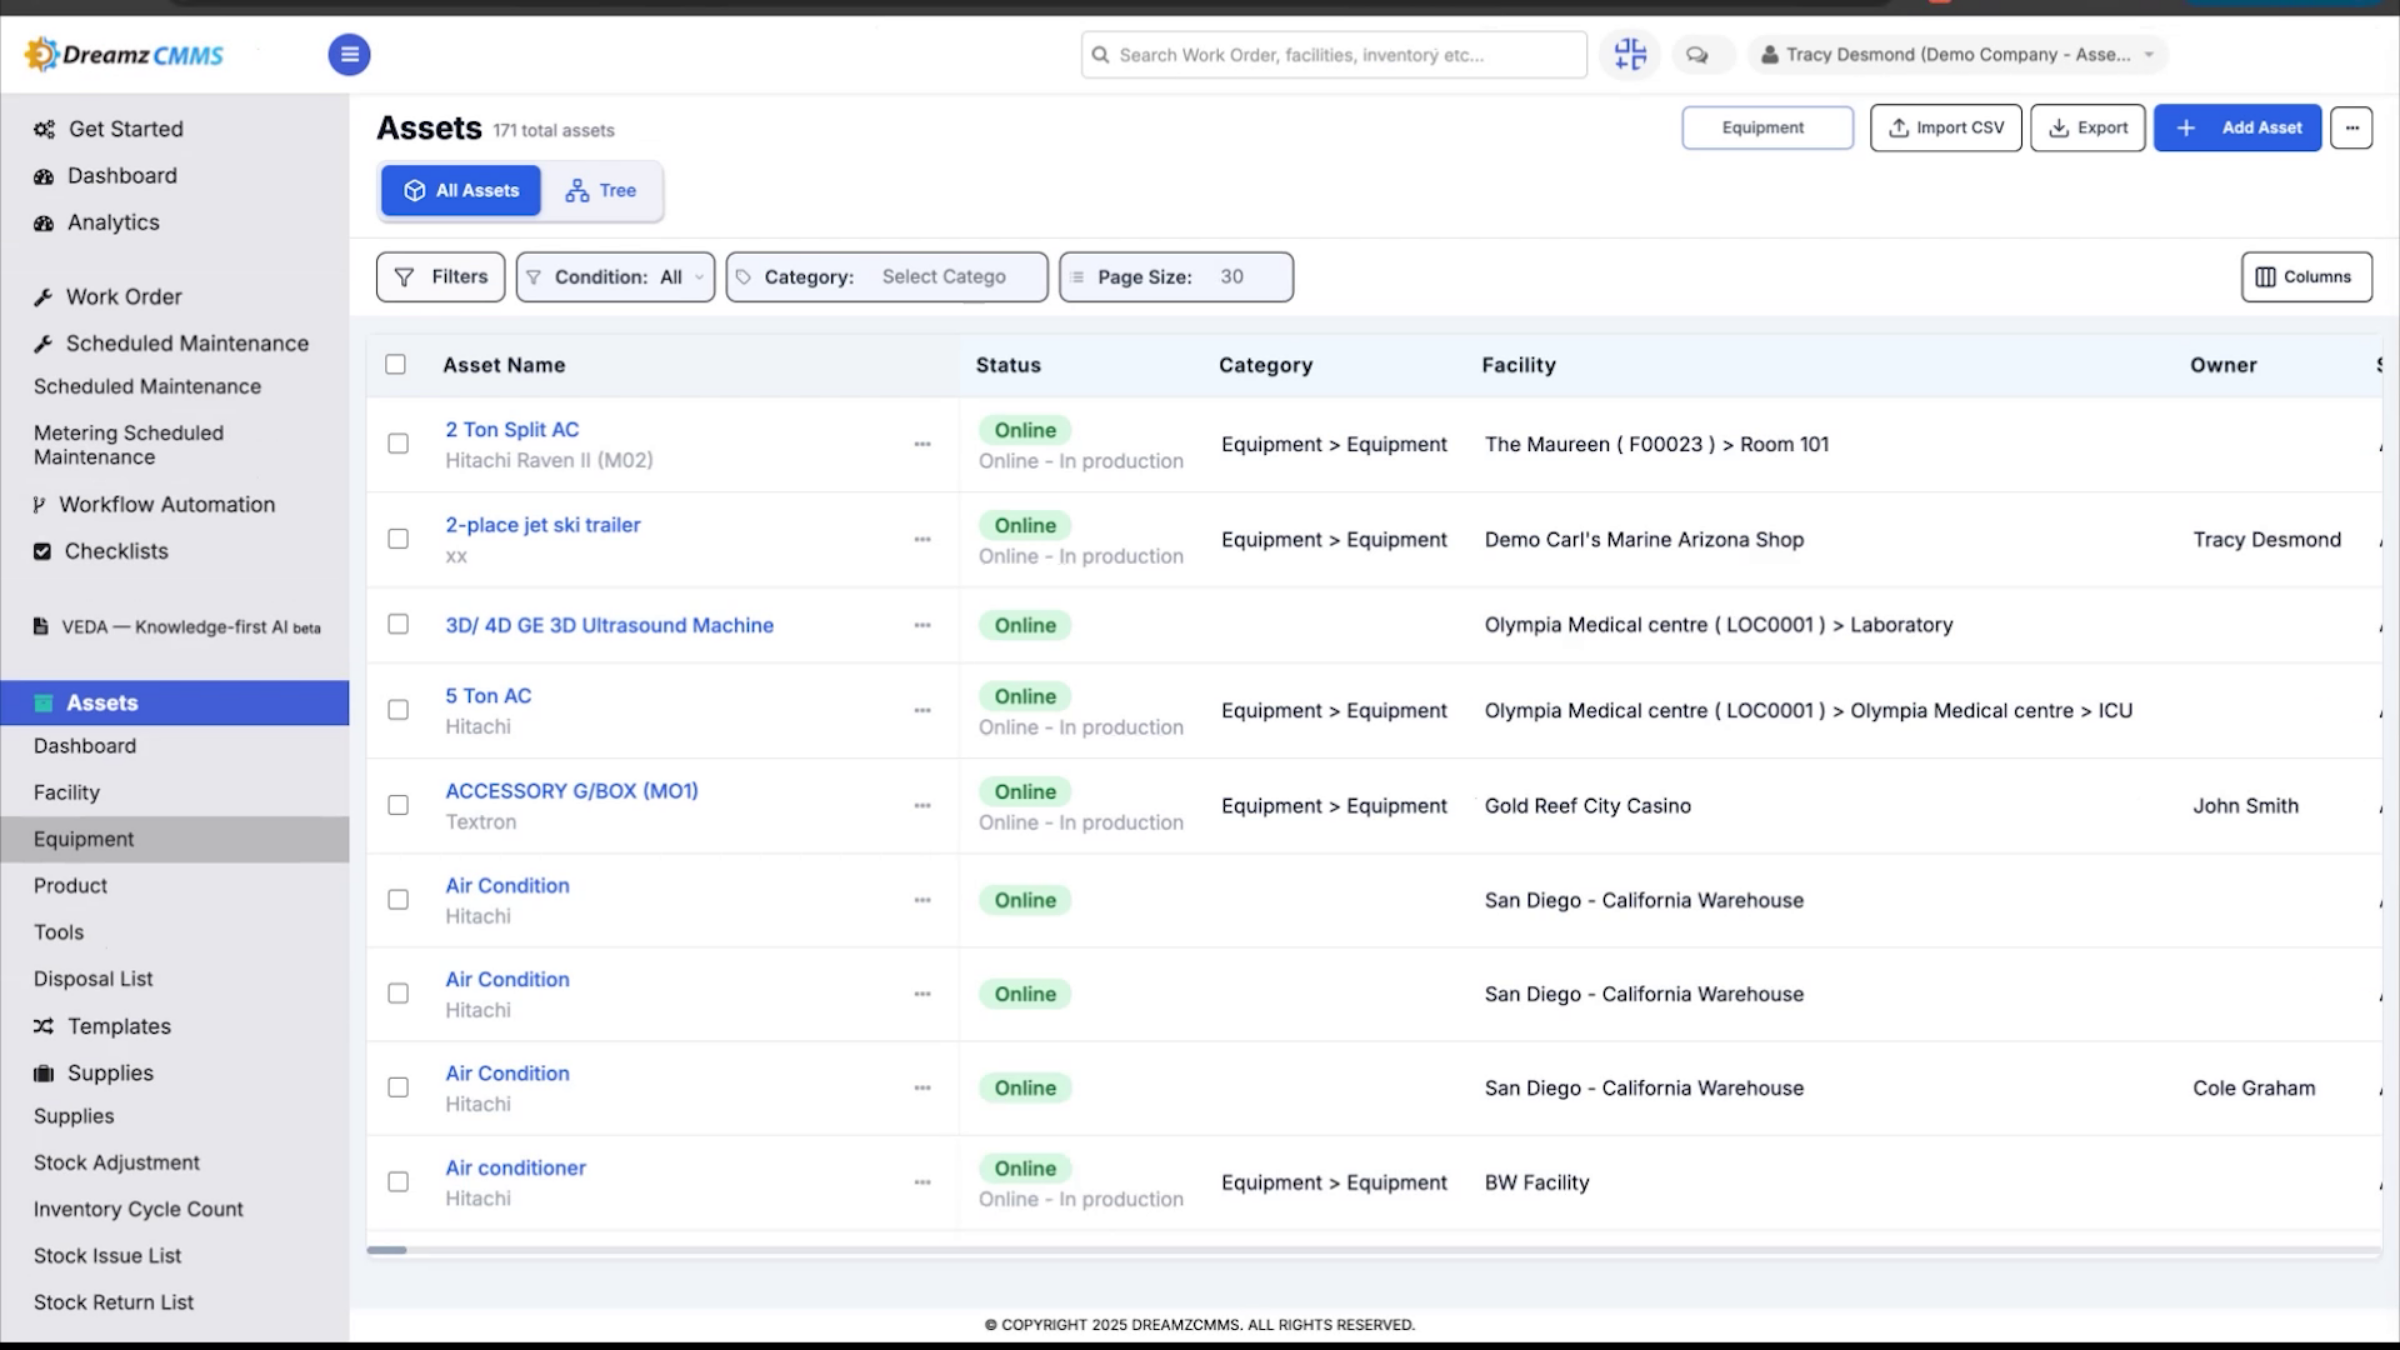Open the Columns chooser
The image size is (2400, 1350).
coord(2306,277)
